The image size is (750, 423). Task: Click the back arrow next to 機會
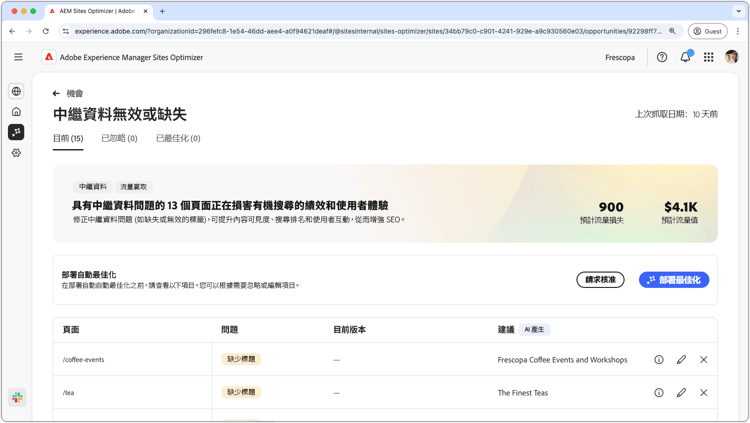tap(56, 93)
